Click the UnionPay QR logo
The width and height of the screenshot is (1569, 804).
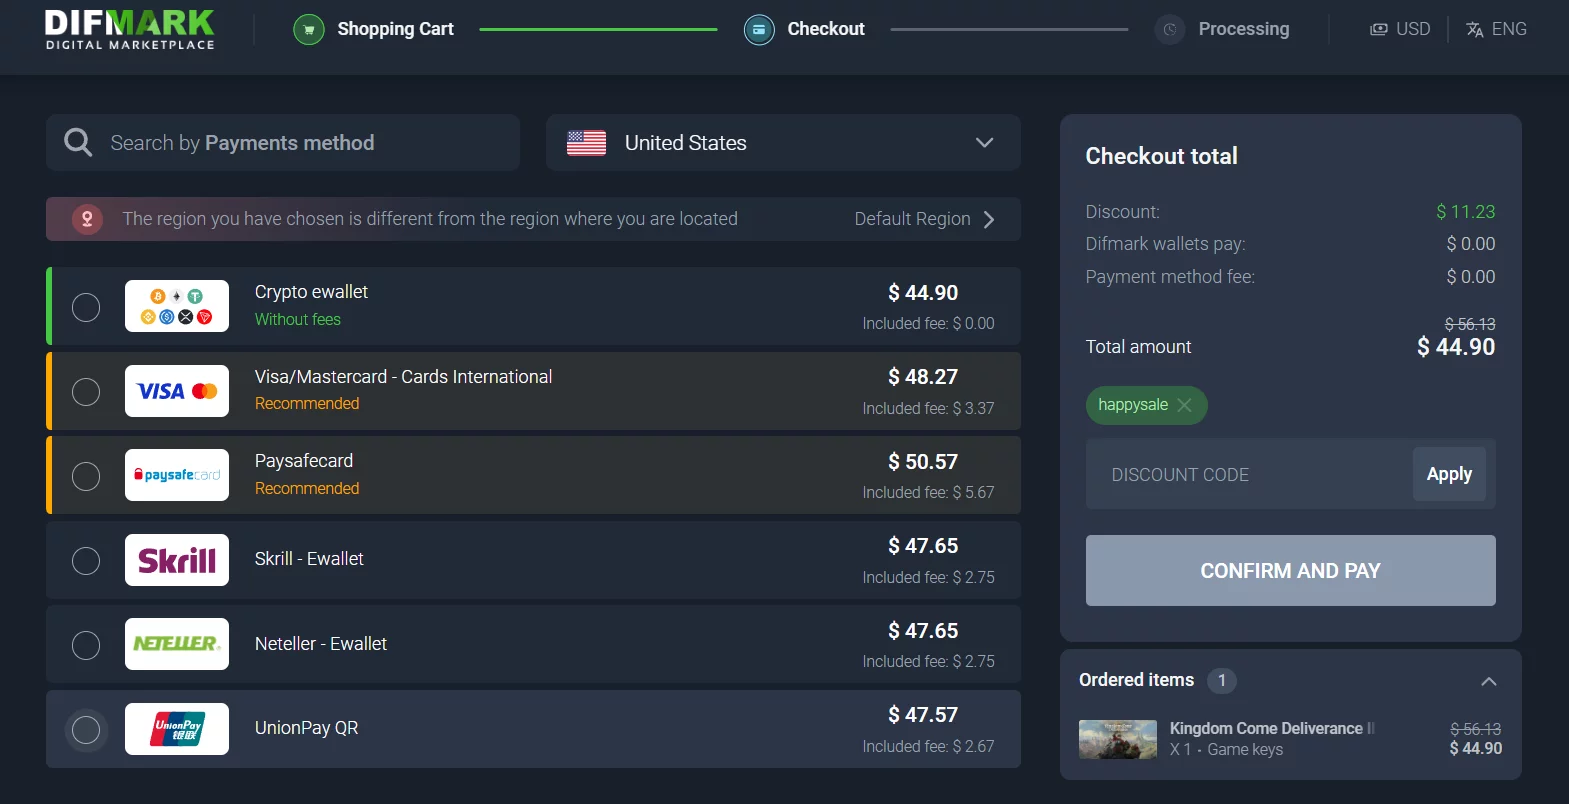tap(177, 729)
